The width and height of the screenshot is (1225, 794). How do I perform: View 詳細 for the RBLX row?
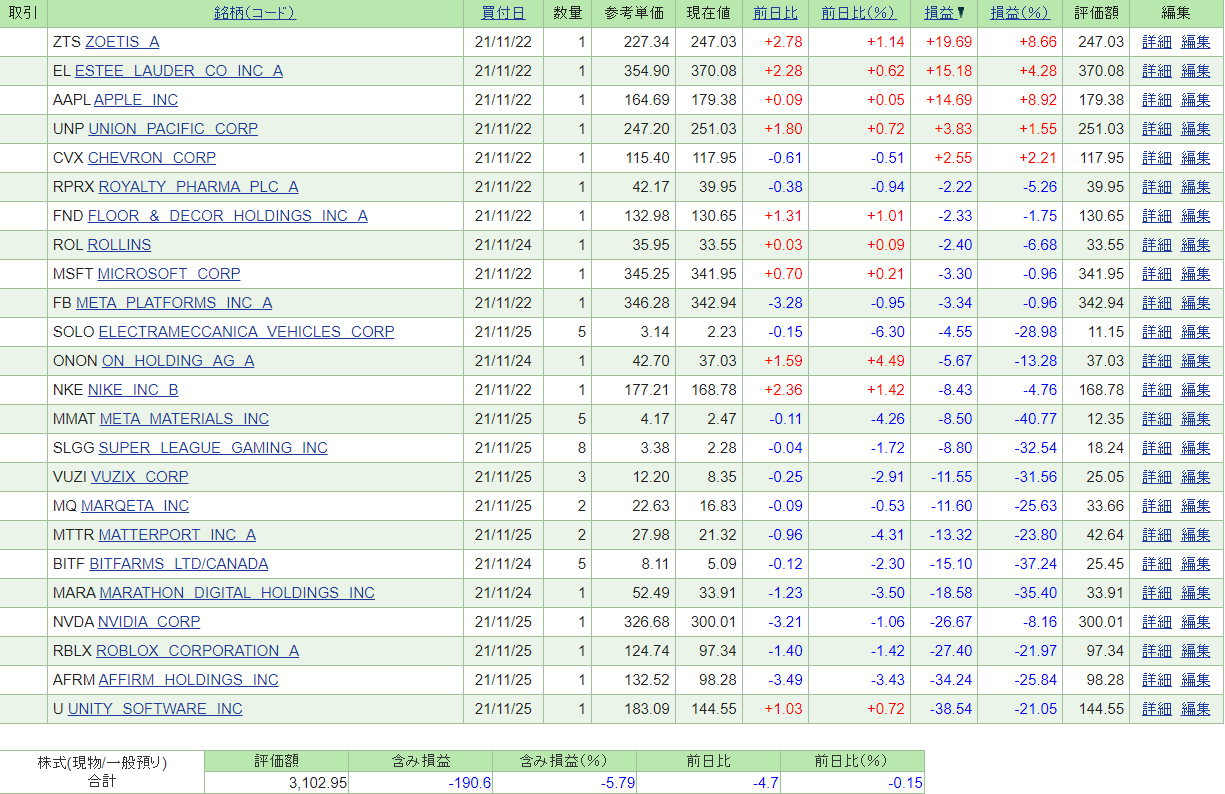(1157, 651)
